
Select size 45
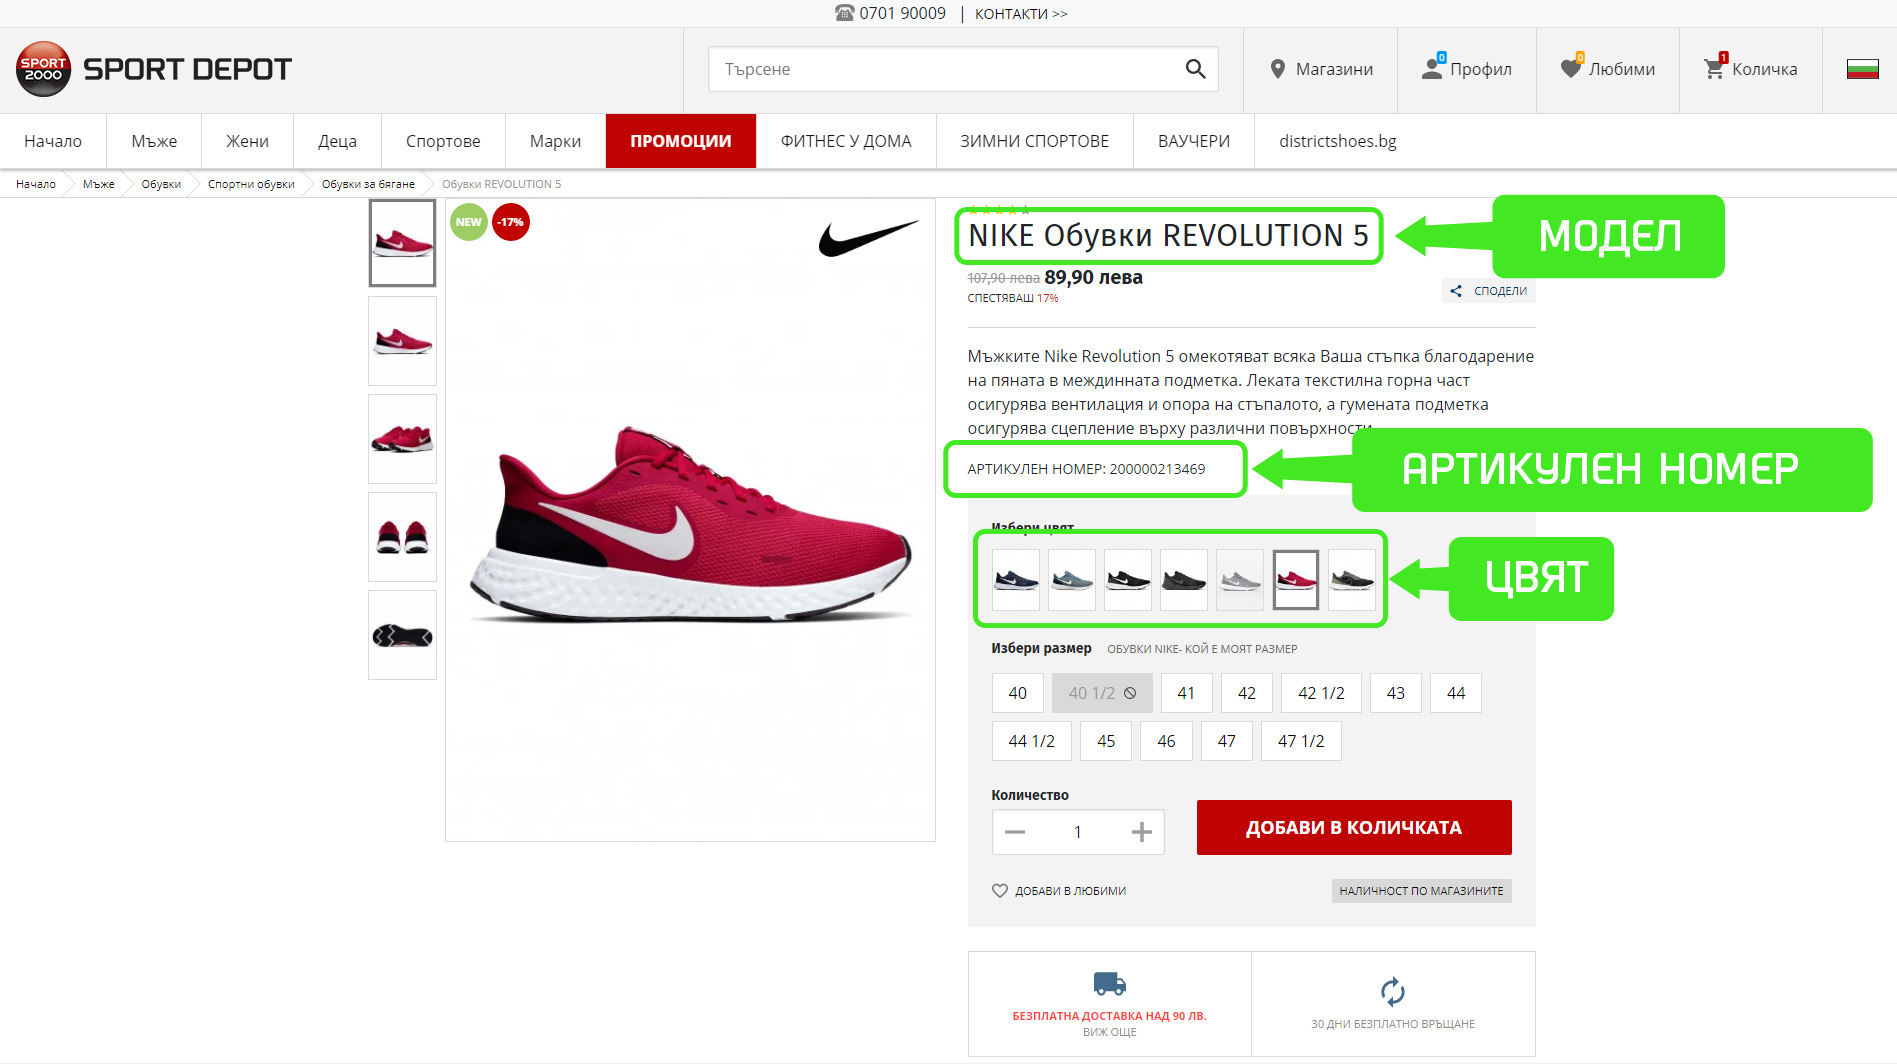(1106, 741)
